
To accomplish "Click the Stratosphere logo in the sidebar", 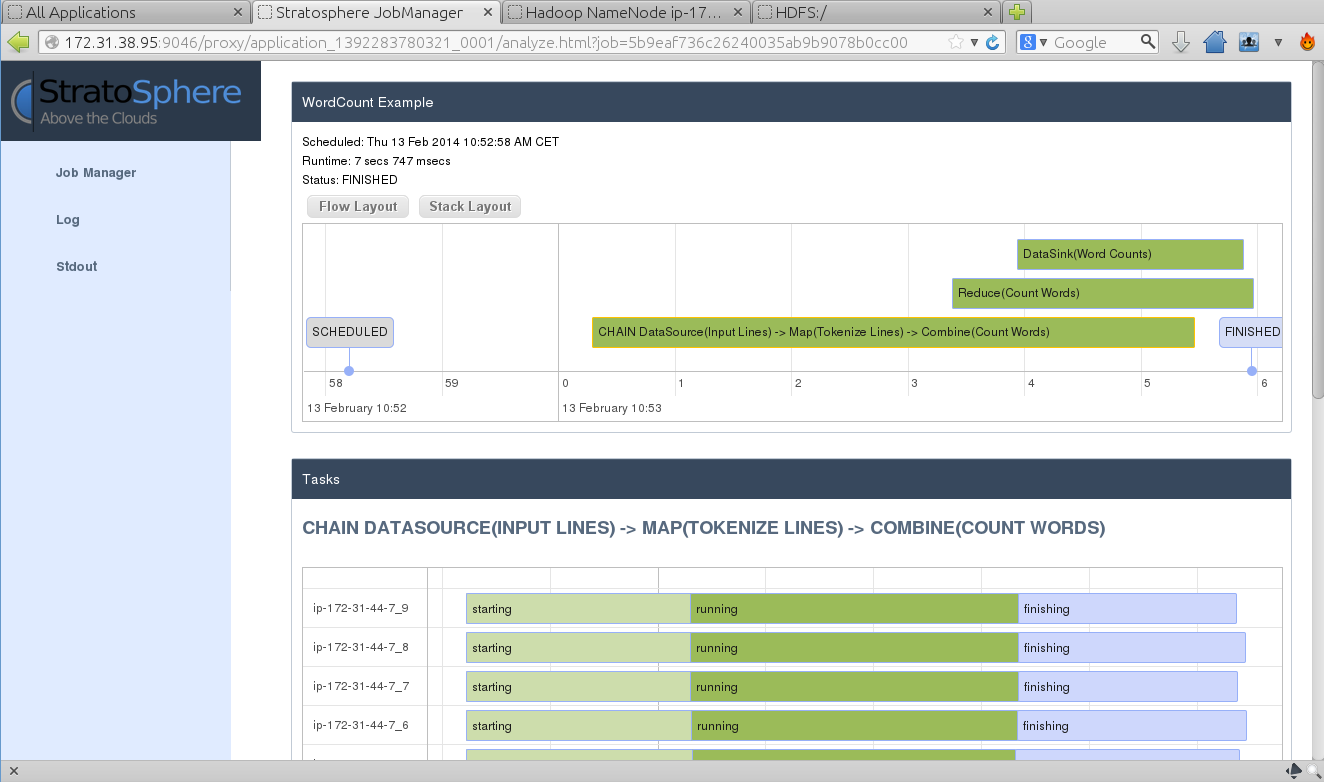I will [130, 102].
